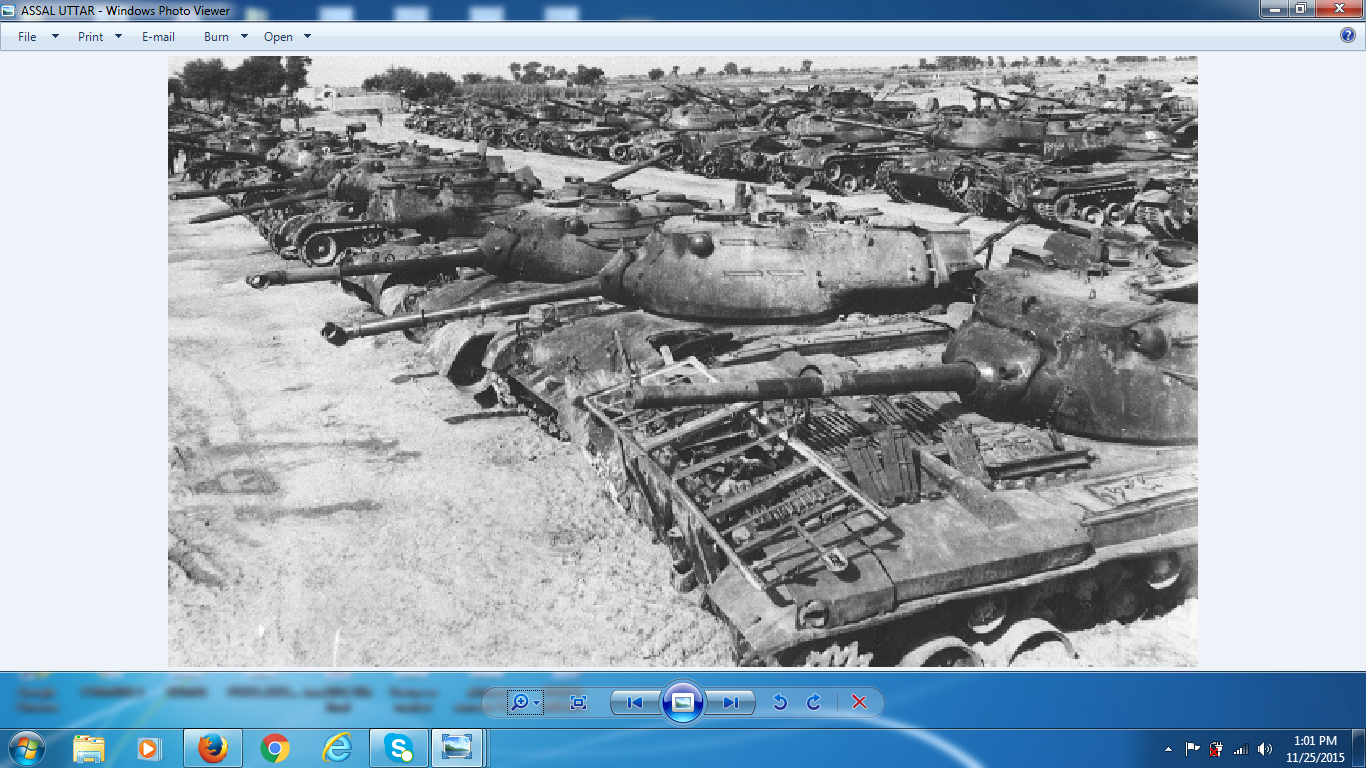
Task: Expand the Burn dropdown arrow
Action: [x=244, y=37]
